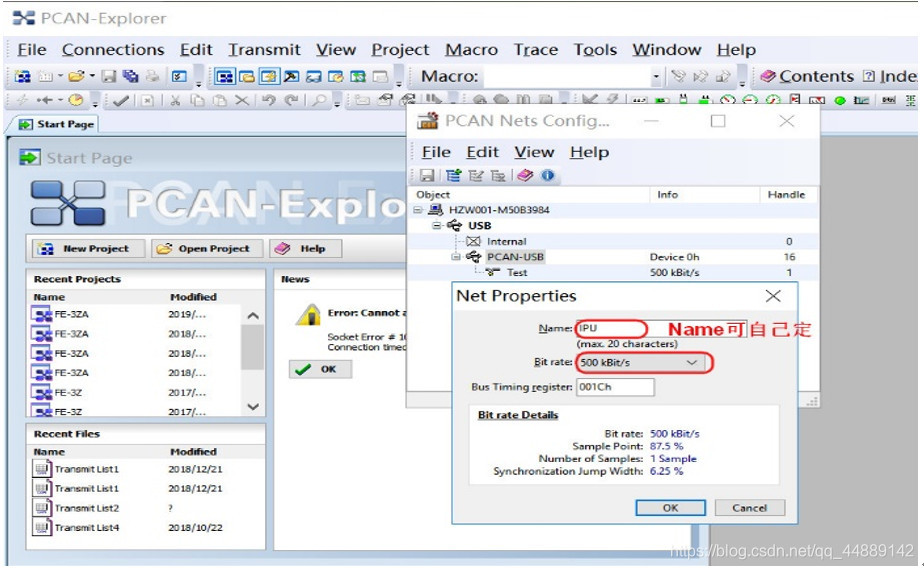Collapse the USB tree node

click(x=437, y=225)
